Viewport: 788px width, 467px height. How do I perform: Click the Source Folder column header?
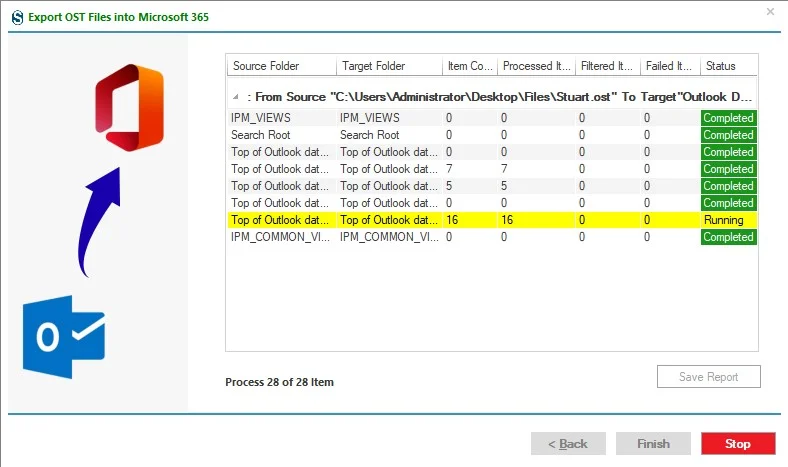[282, 66]
